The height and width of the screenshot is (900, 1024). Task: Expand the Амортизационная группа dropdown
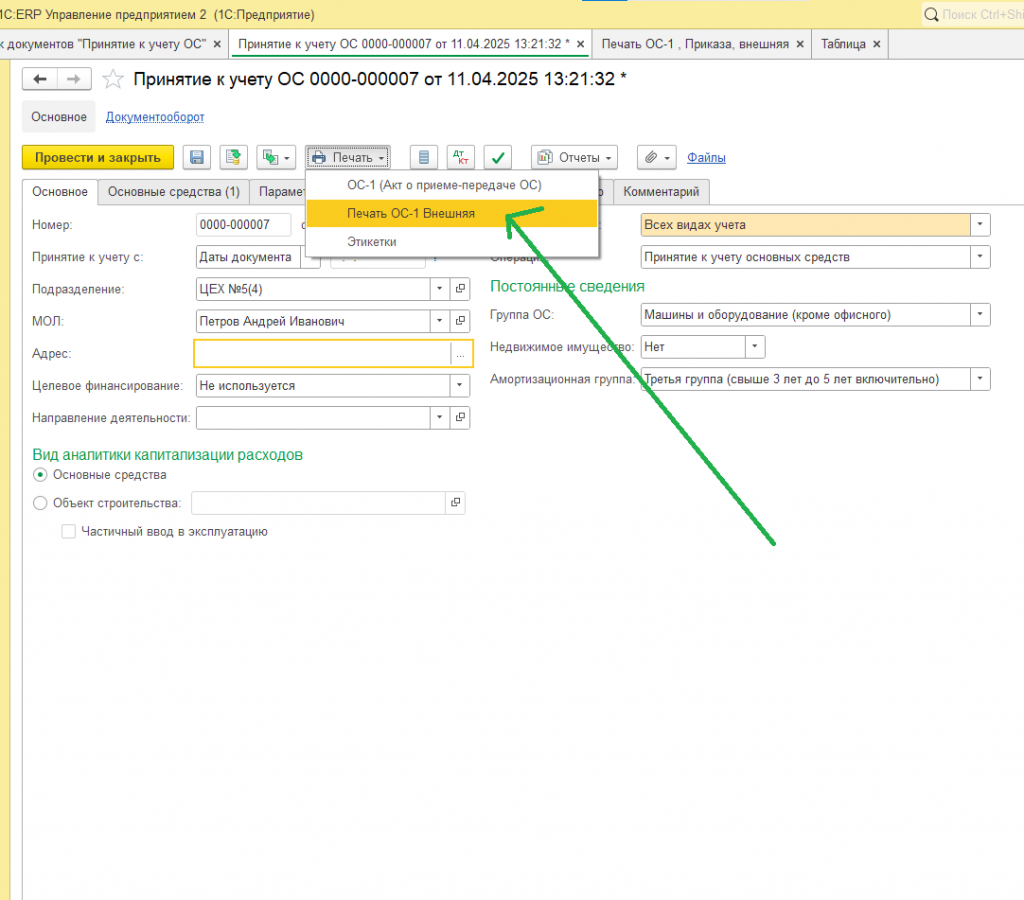980,379
